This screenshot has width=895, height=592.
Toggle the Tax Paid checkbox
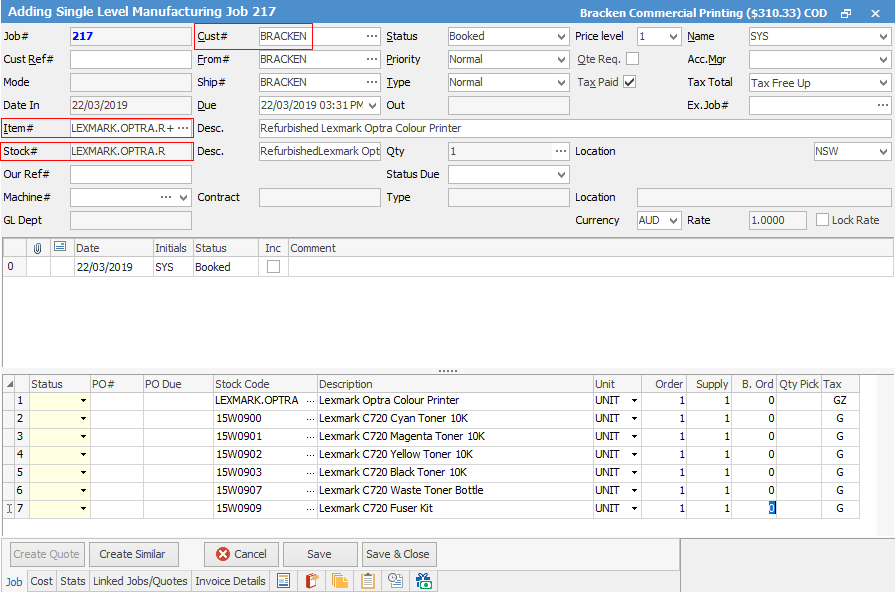pos(630,82)
